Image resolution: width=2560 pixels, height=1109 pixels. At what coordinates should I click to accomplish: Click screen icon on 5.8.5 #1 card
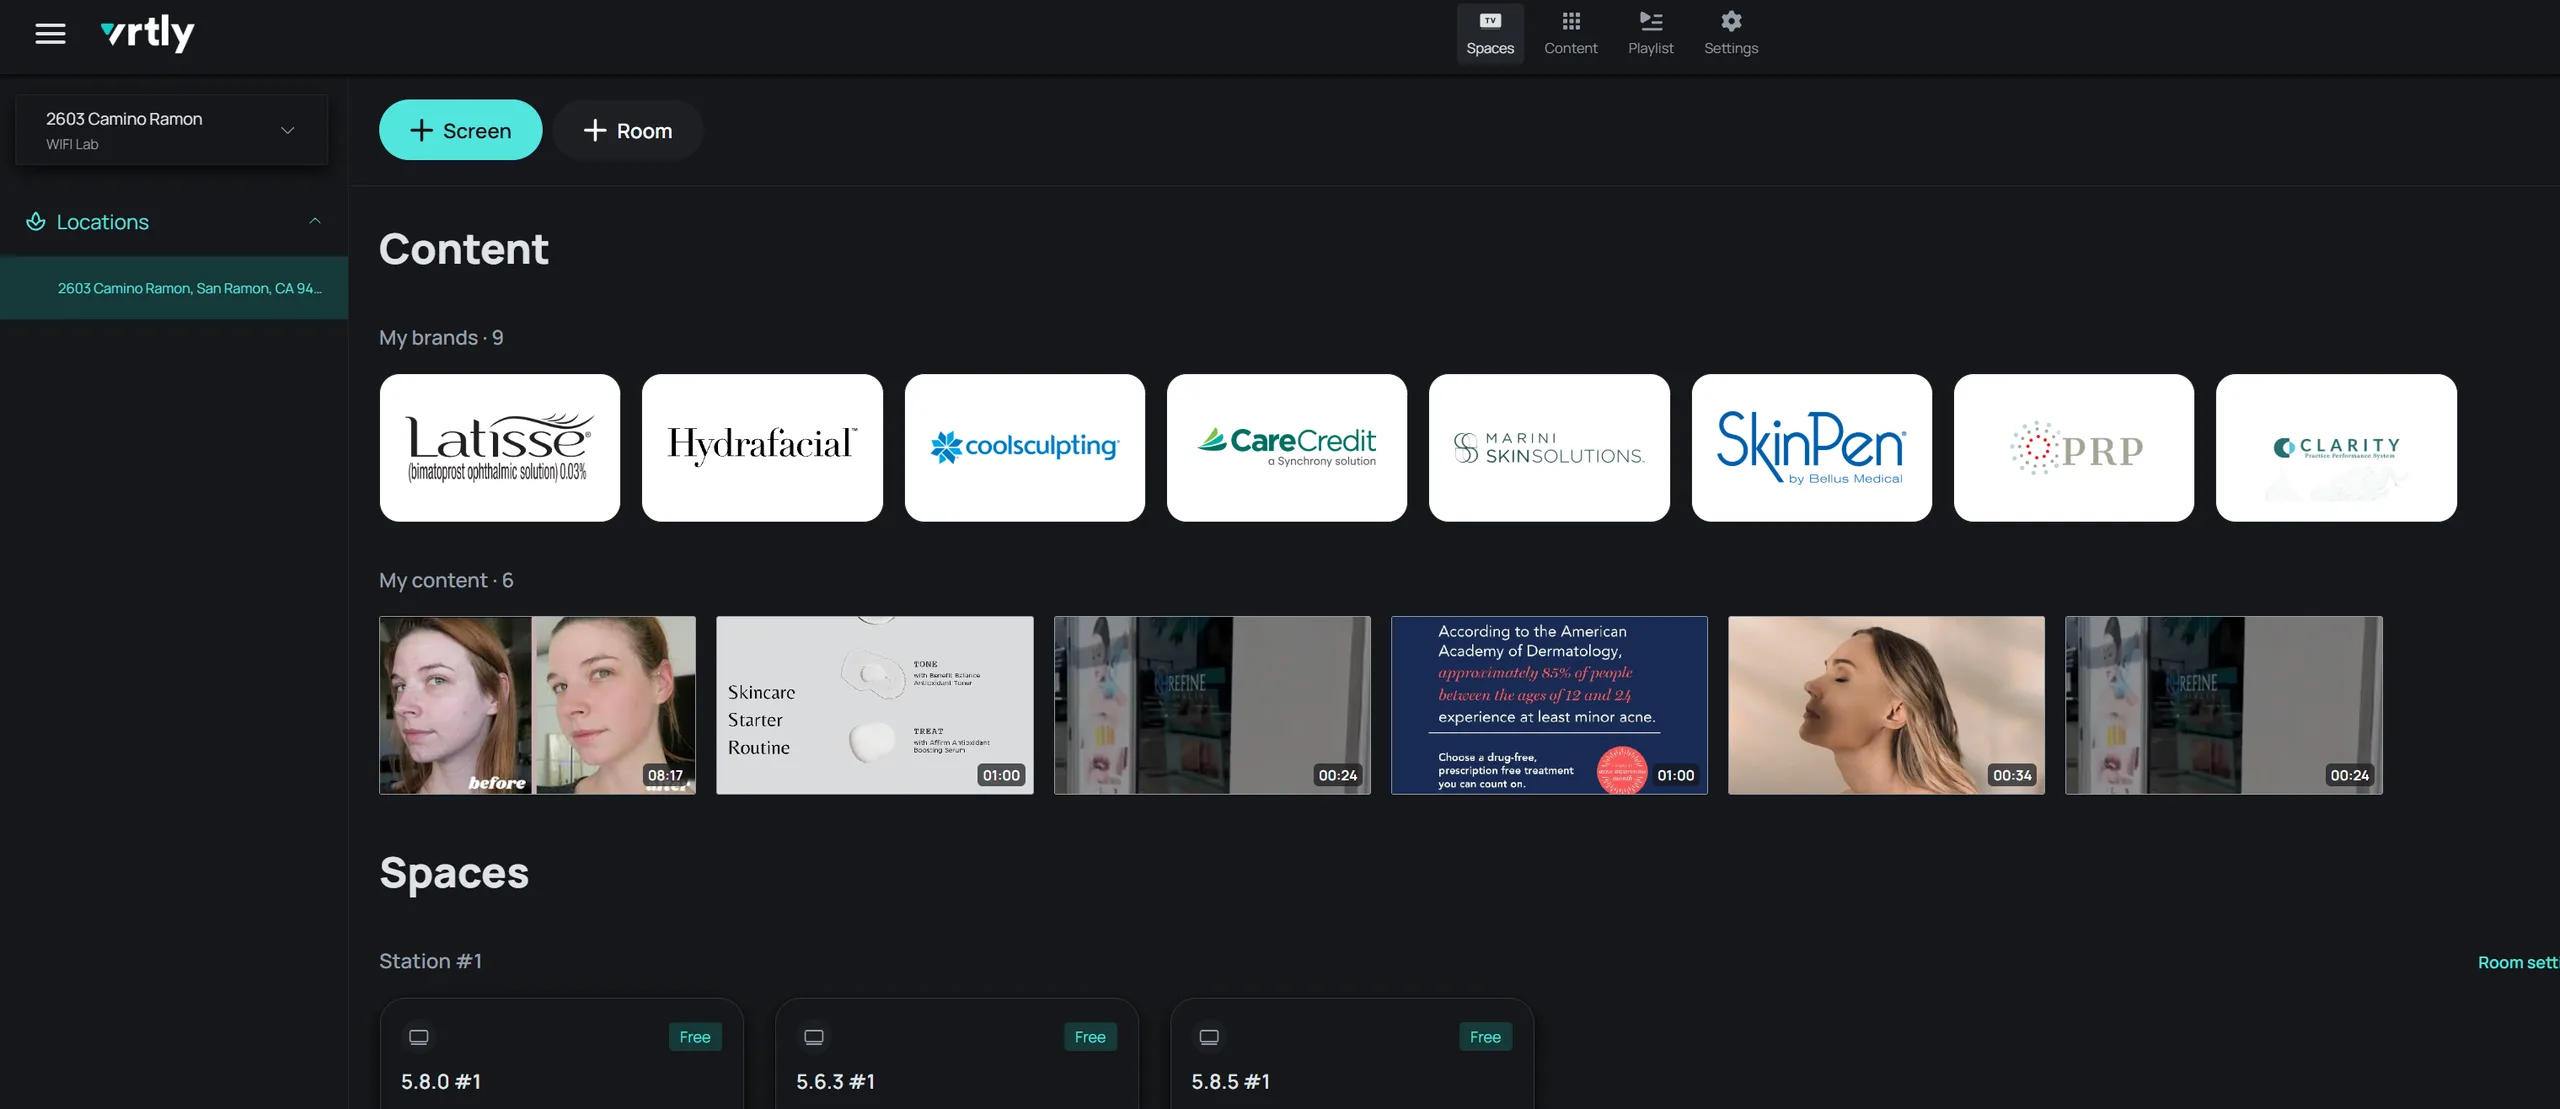click(1209, 1037)
